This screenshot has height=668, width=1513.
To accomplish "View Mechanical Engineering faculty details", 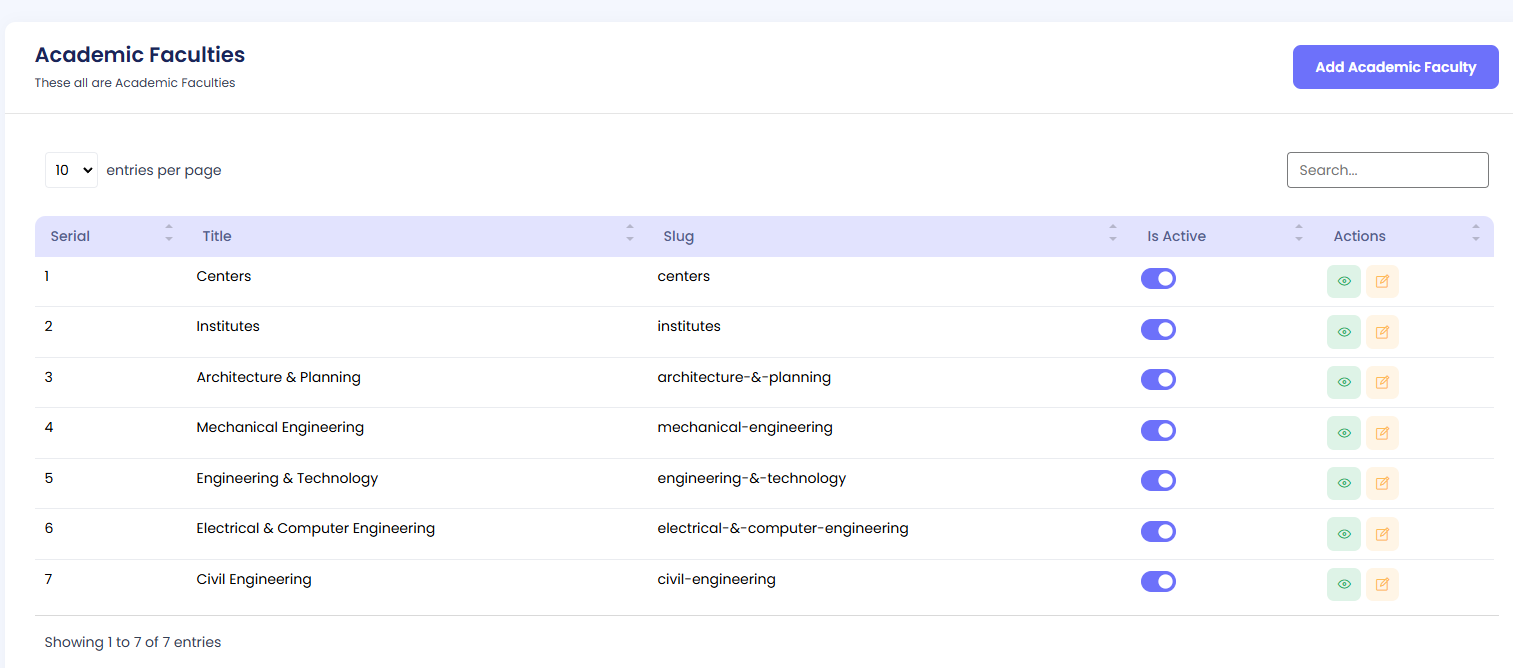I will pyautogui.click(x=1343, y=433).
